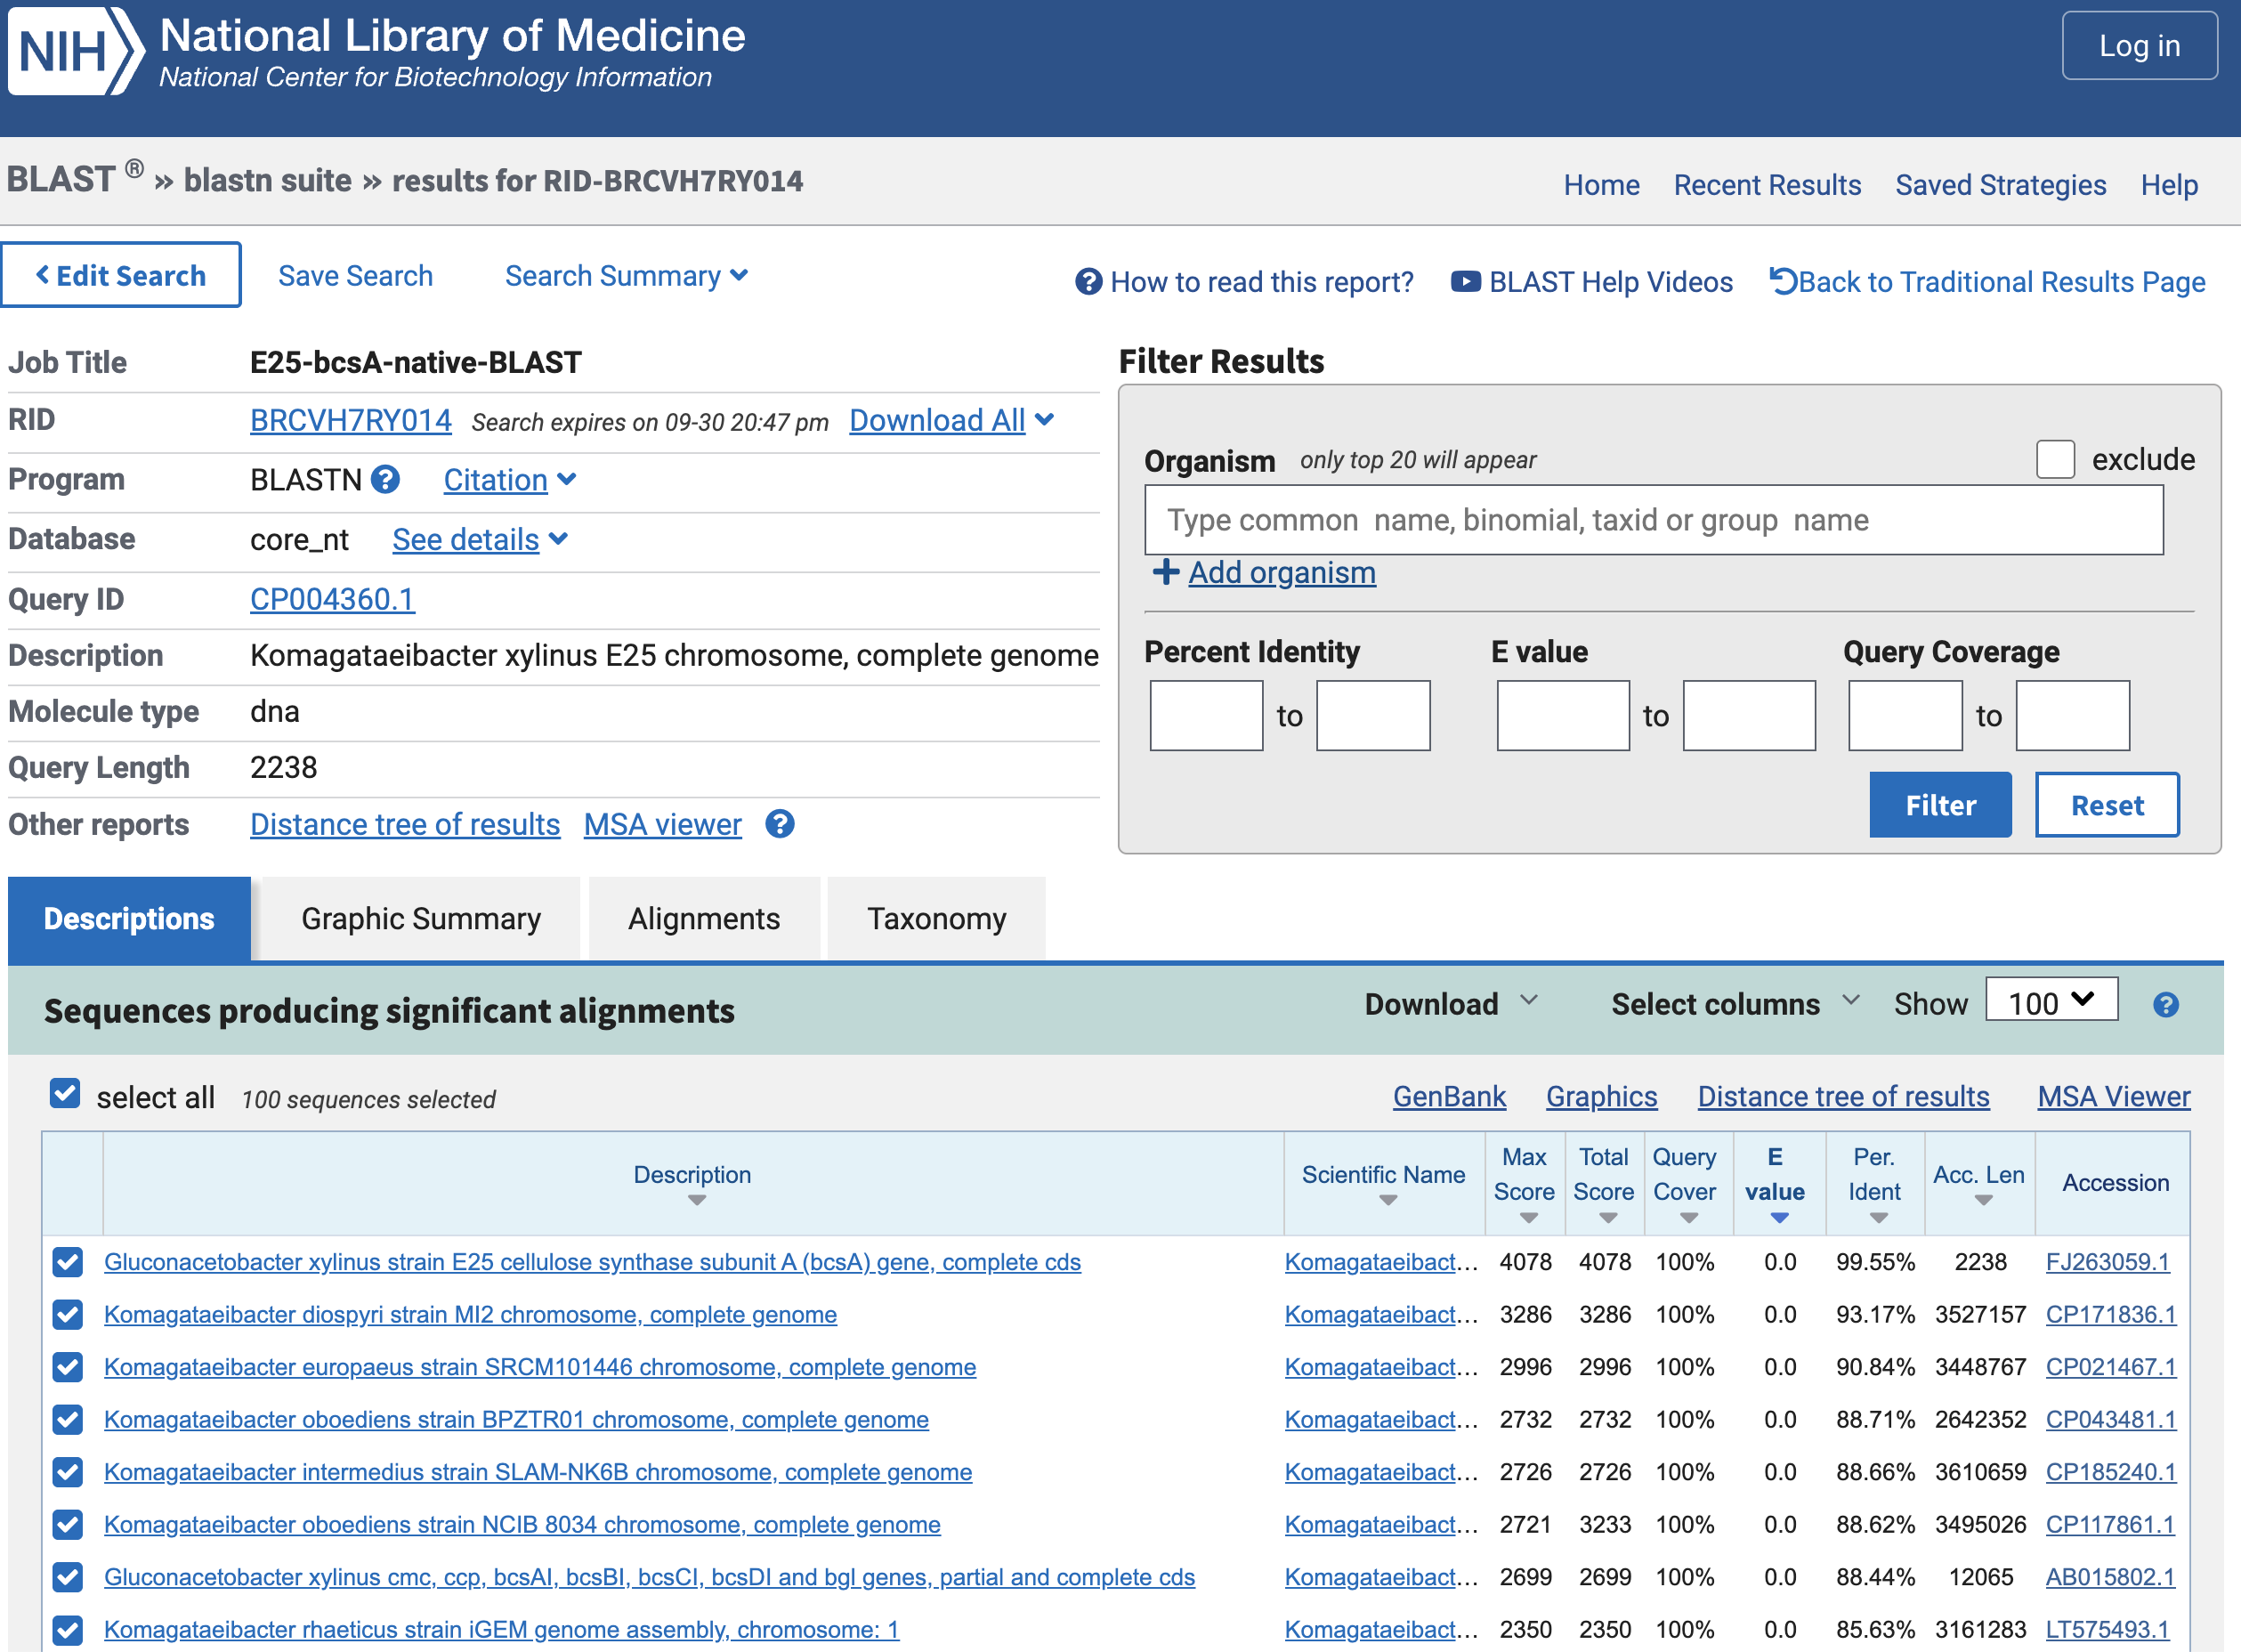Viewport: 2241px width, 1652px height.
Task: Switch to the Graphic Summary tab
Action: [x=421, y=918]
